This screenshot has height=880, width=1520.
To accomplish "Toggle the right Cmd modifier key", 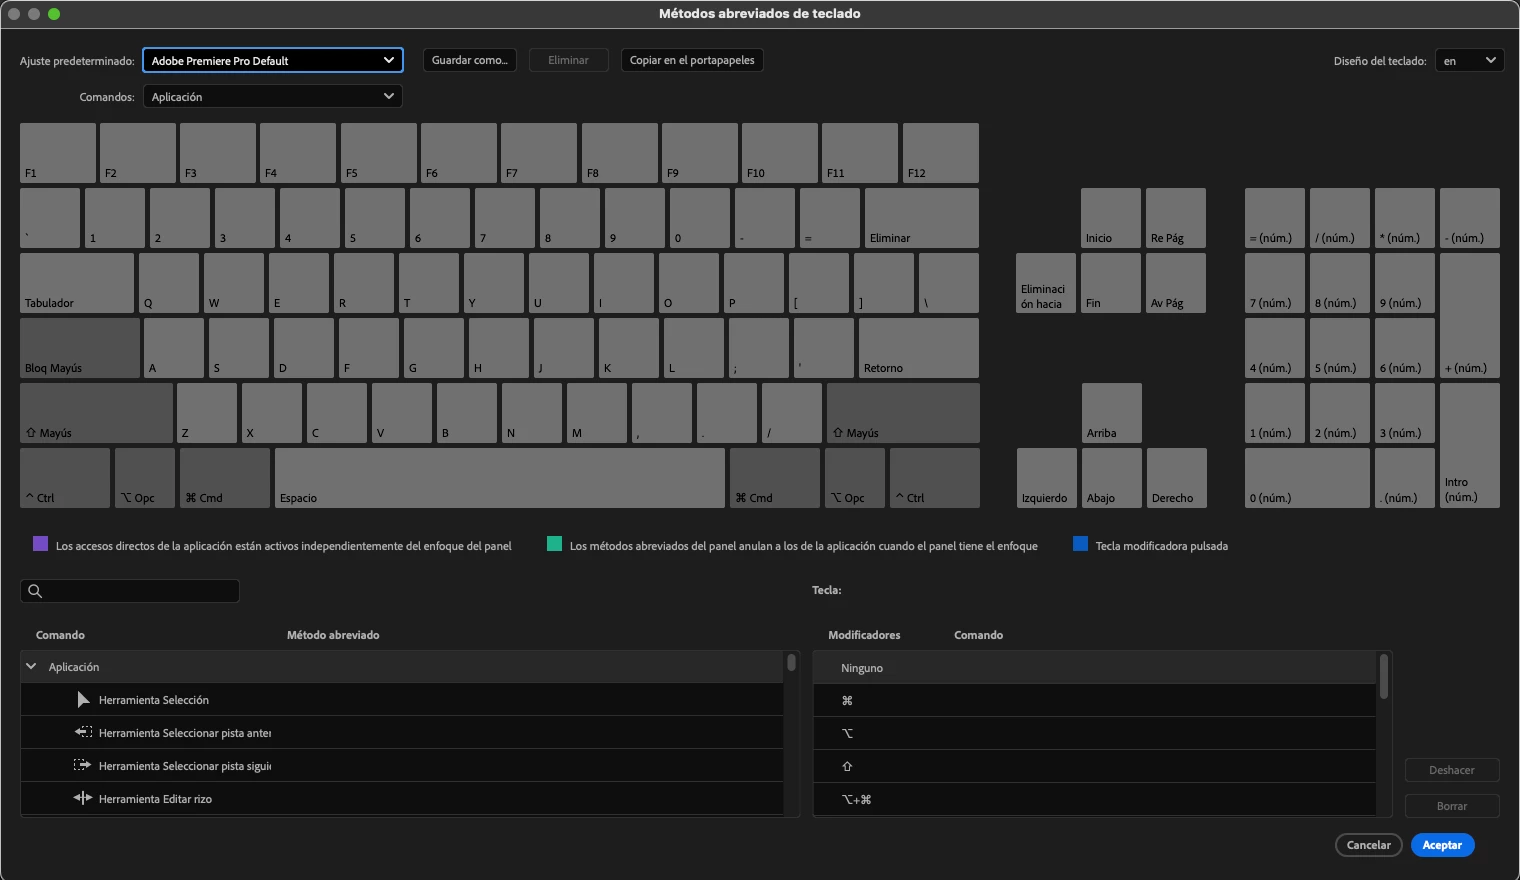I will click(775, 478).
